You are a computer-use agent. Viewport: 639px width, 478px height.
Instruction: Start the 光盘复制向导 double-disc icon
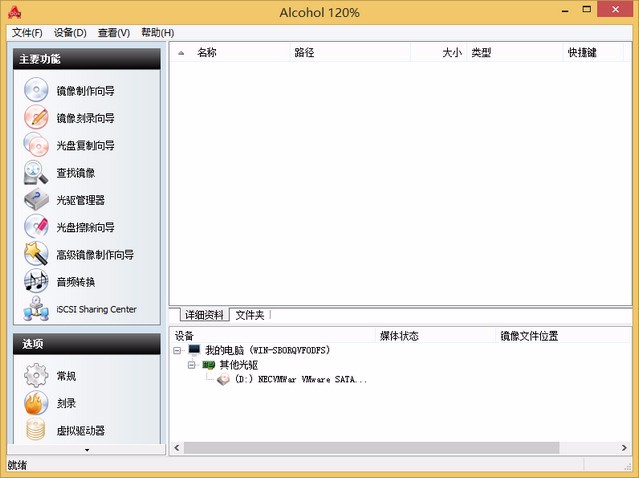pyautogui.click(x=36, y=144)
